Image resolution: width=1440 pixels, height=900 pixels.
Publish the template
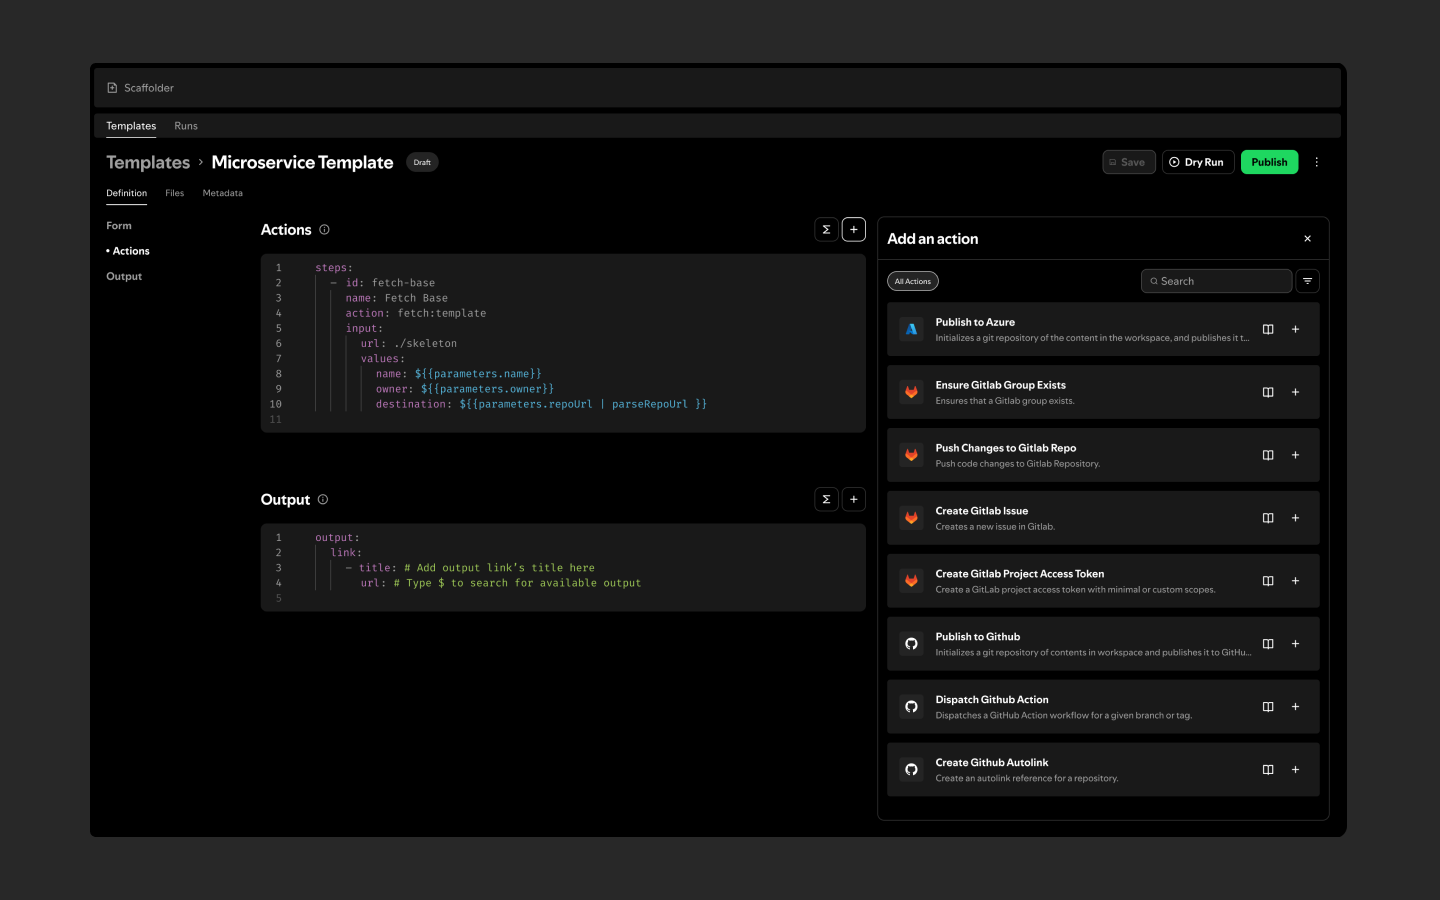click(1269, 162)
